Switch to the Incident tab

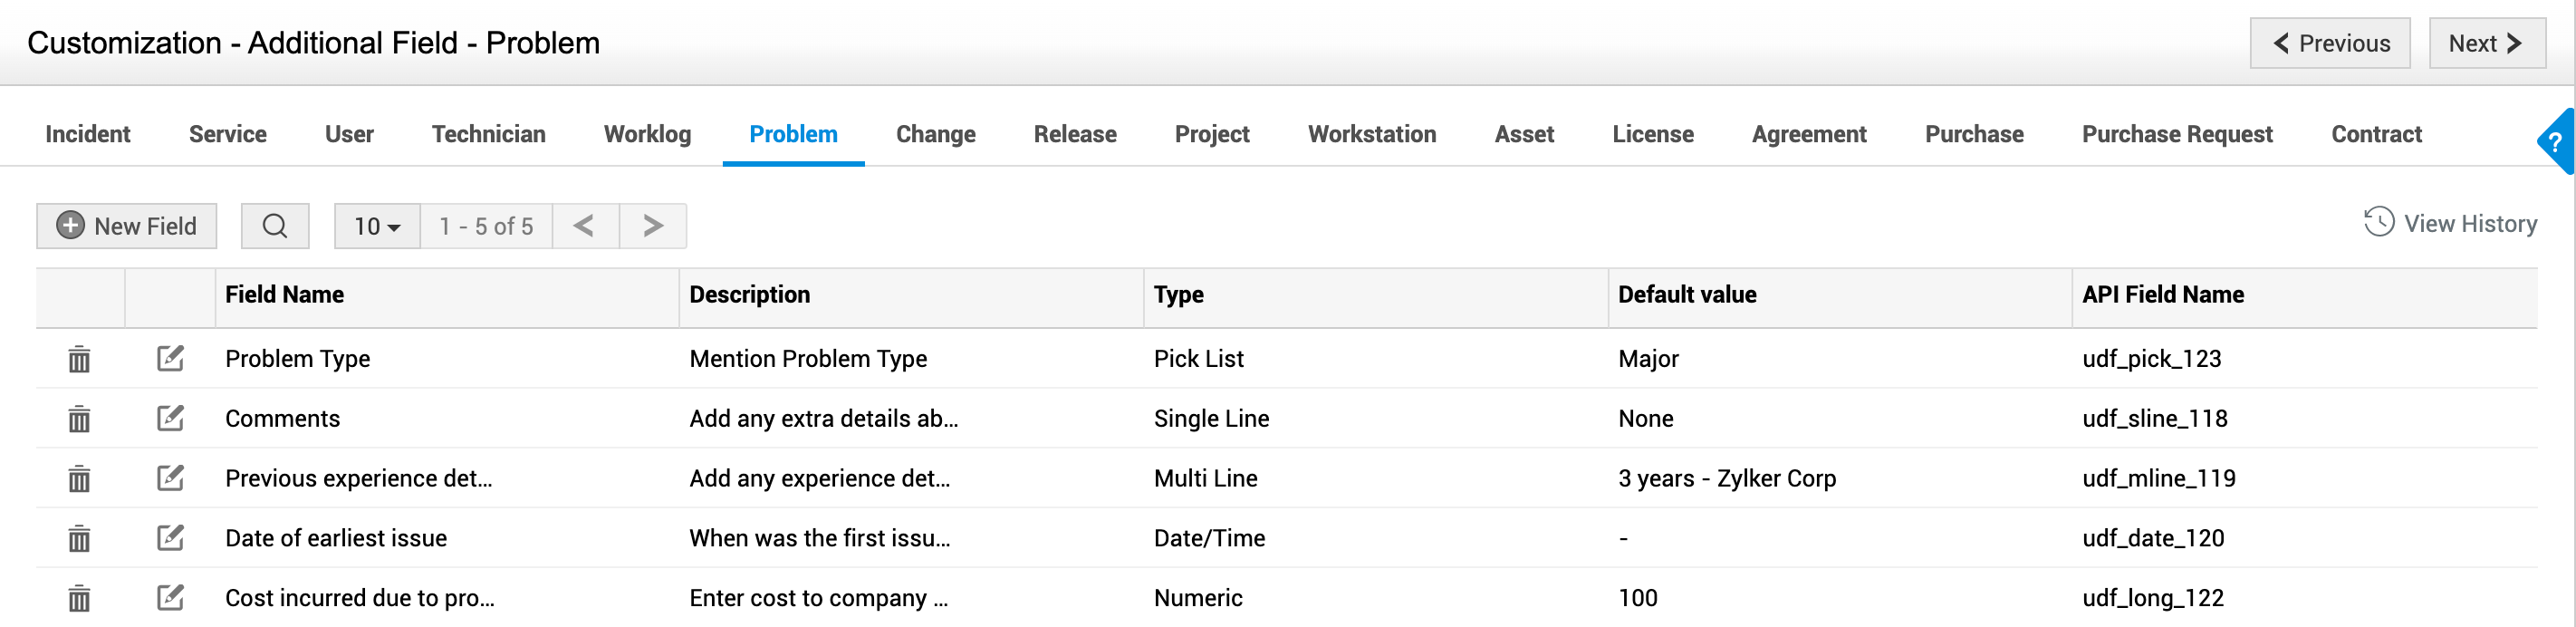pyautogui.click(x=88, y=134)
